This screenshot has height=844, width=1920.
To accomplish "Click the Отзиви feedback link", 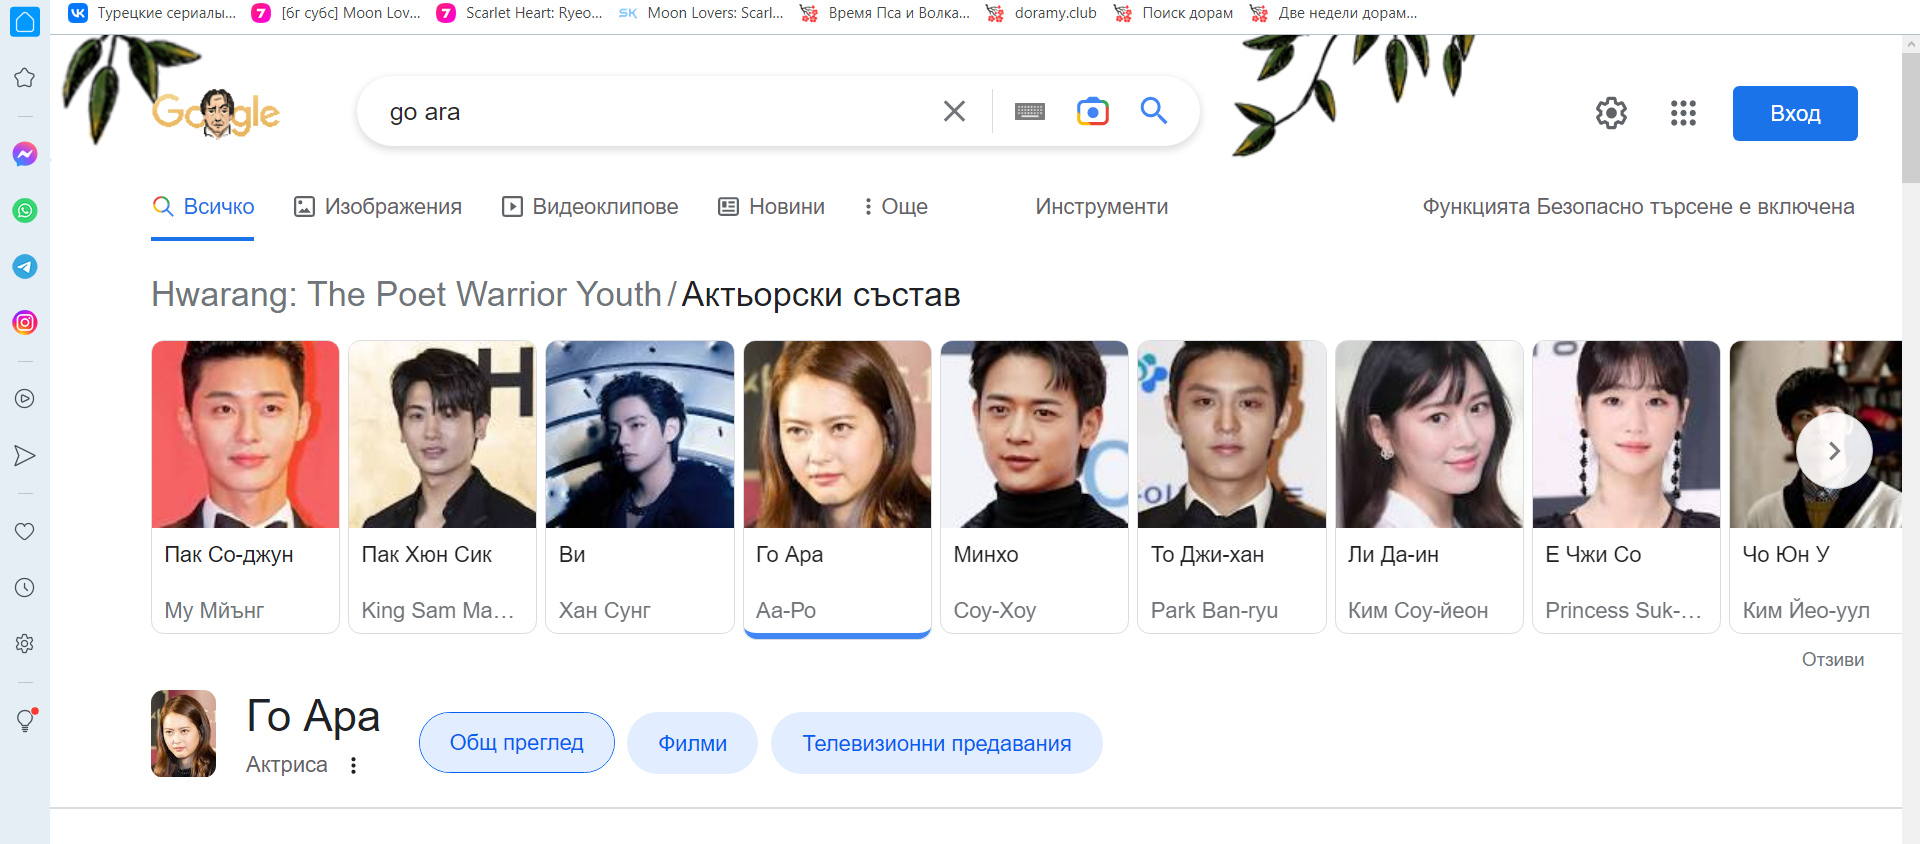I will (x=1832, y=660).
